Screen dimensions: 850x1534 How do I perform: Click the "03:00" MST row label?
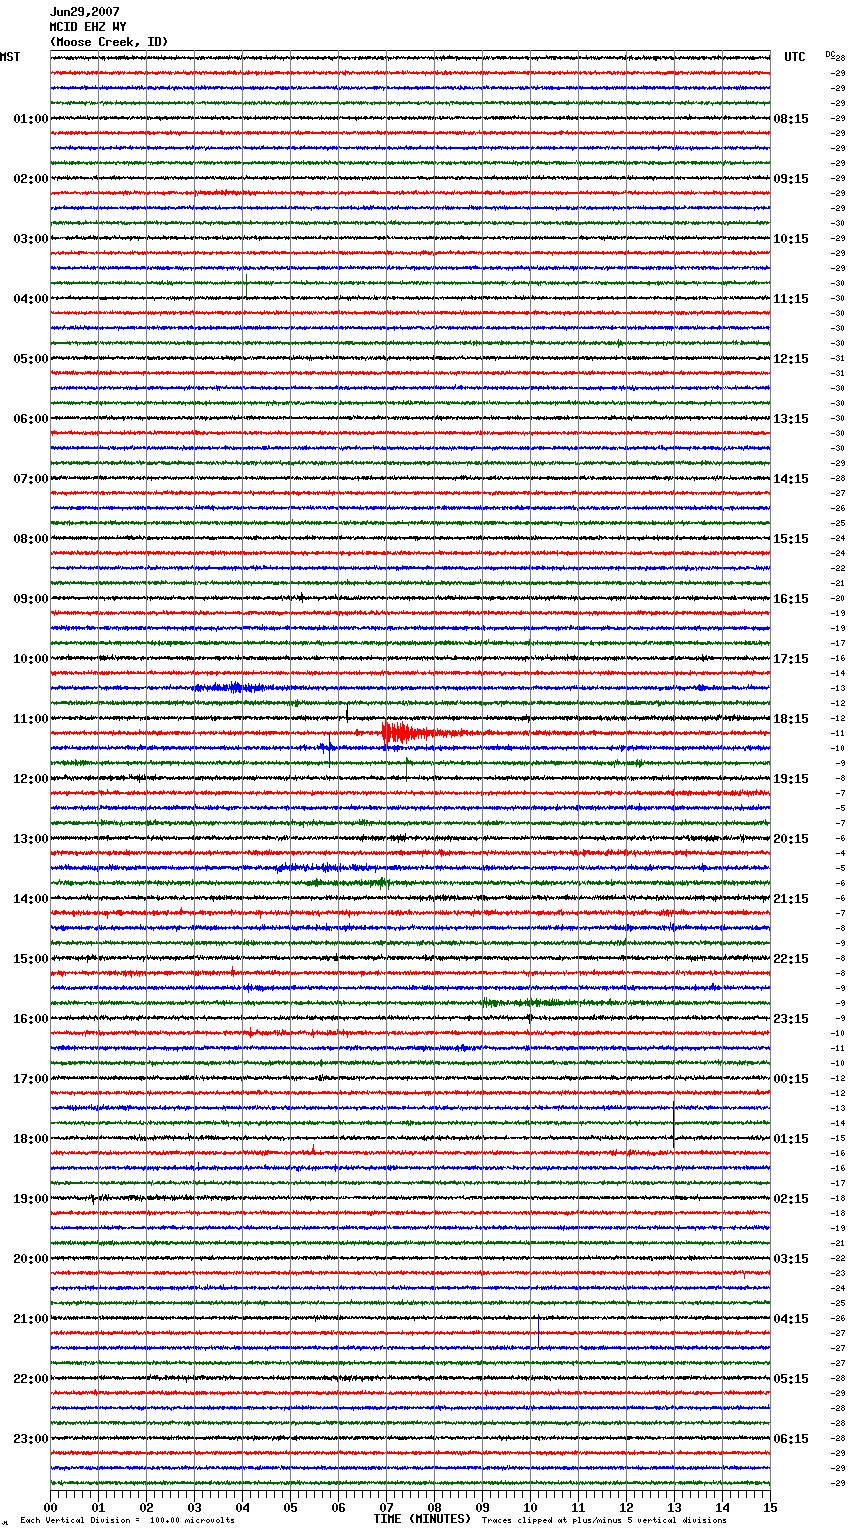(x=31, y=239)
